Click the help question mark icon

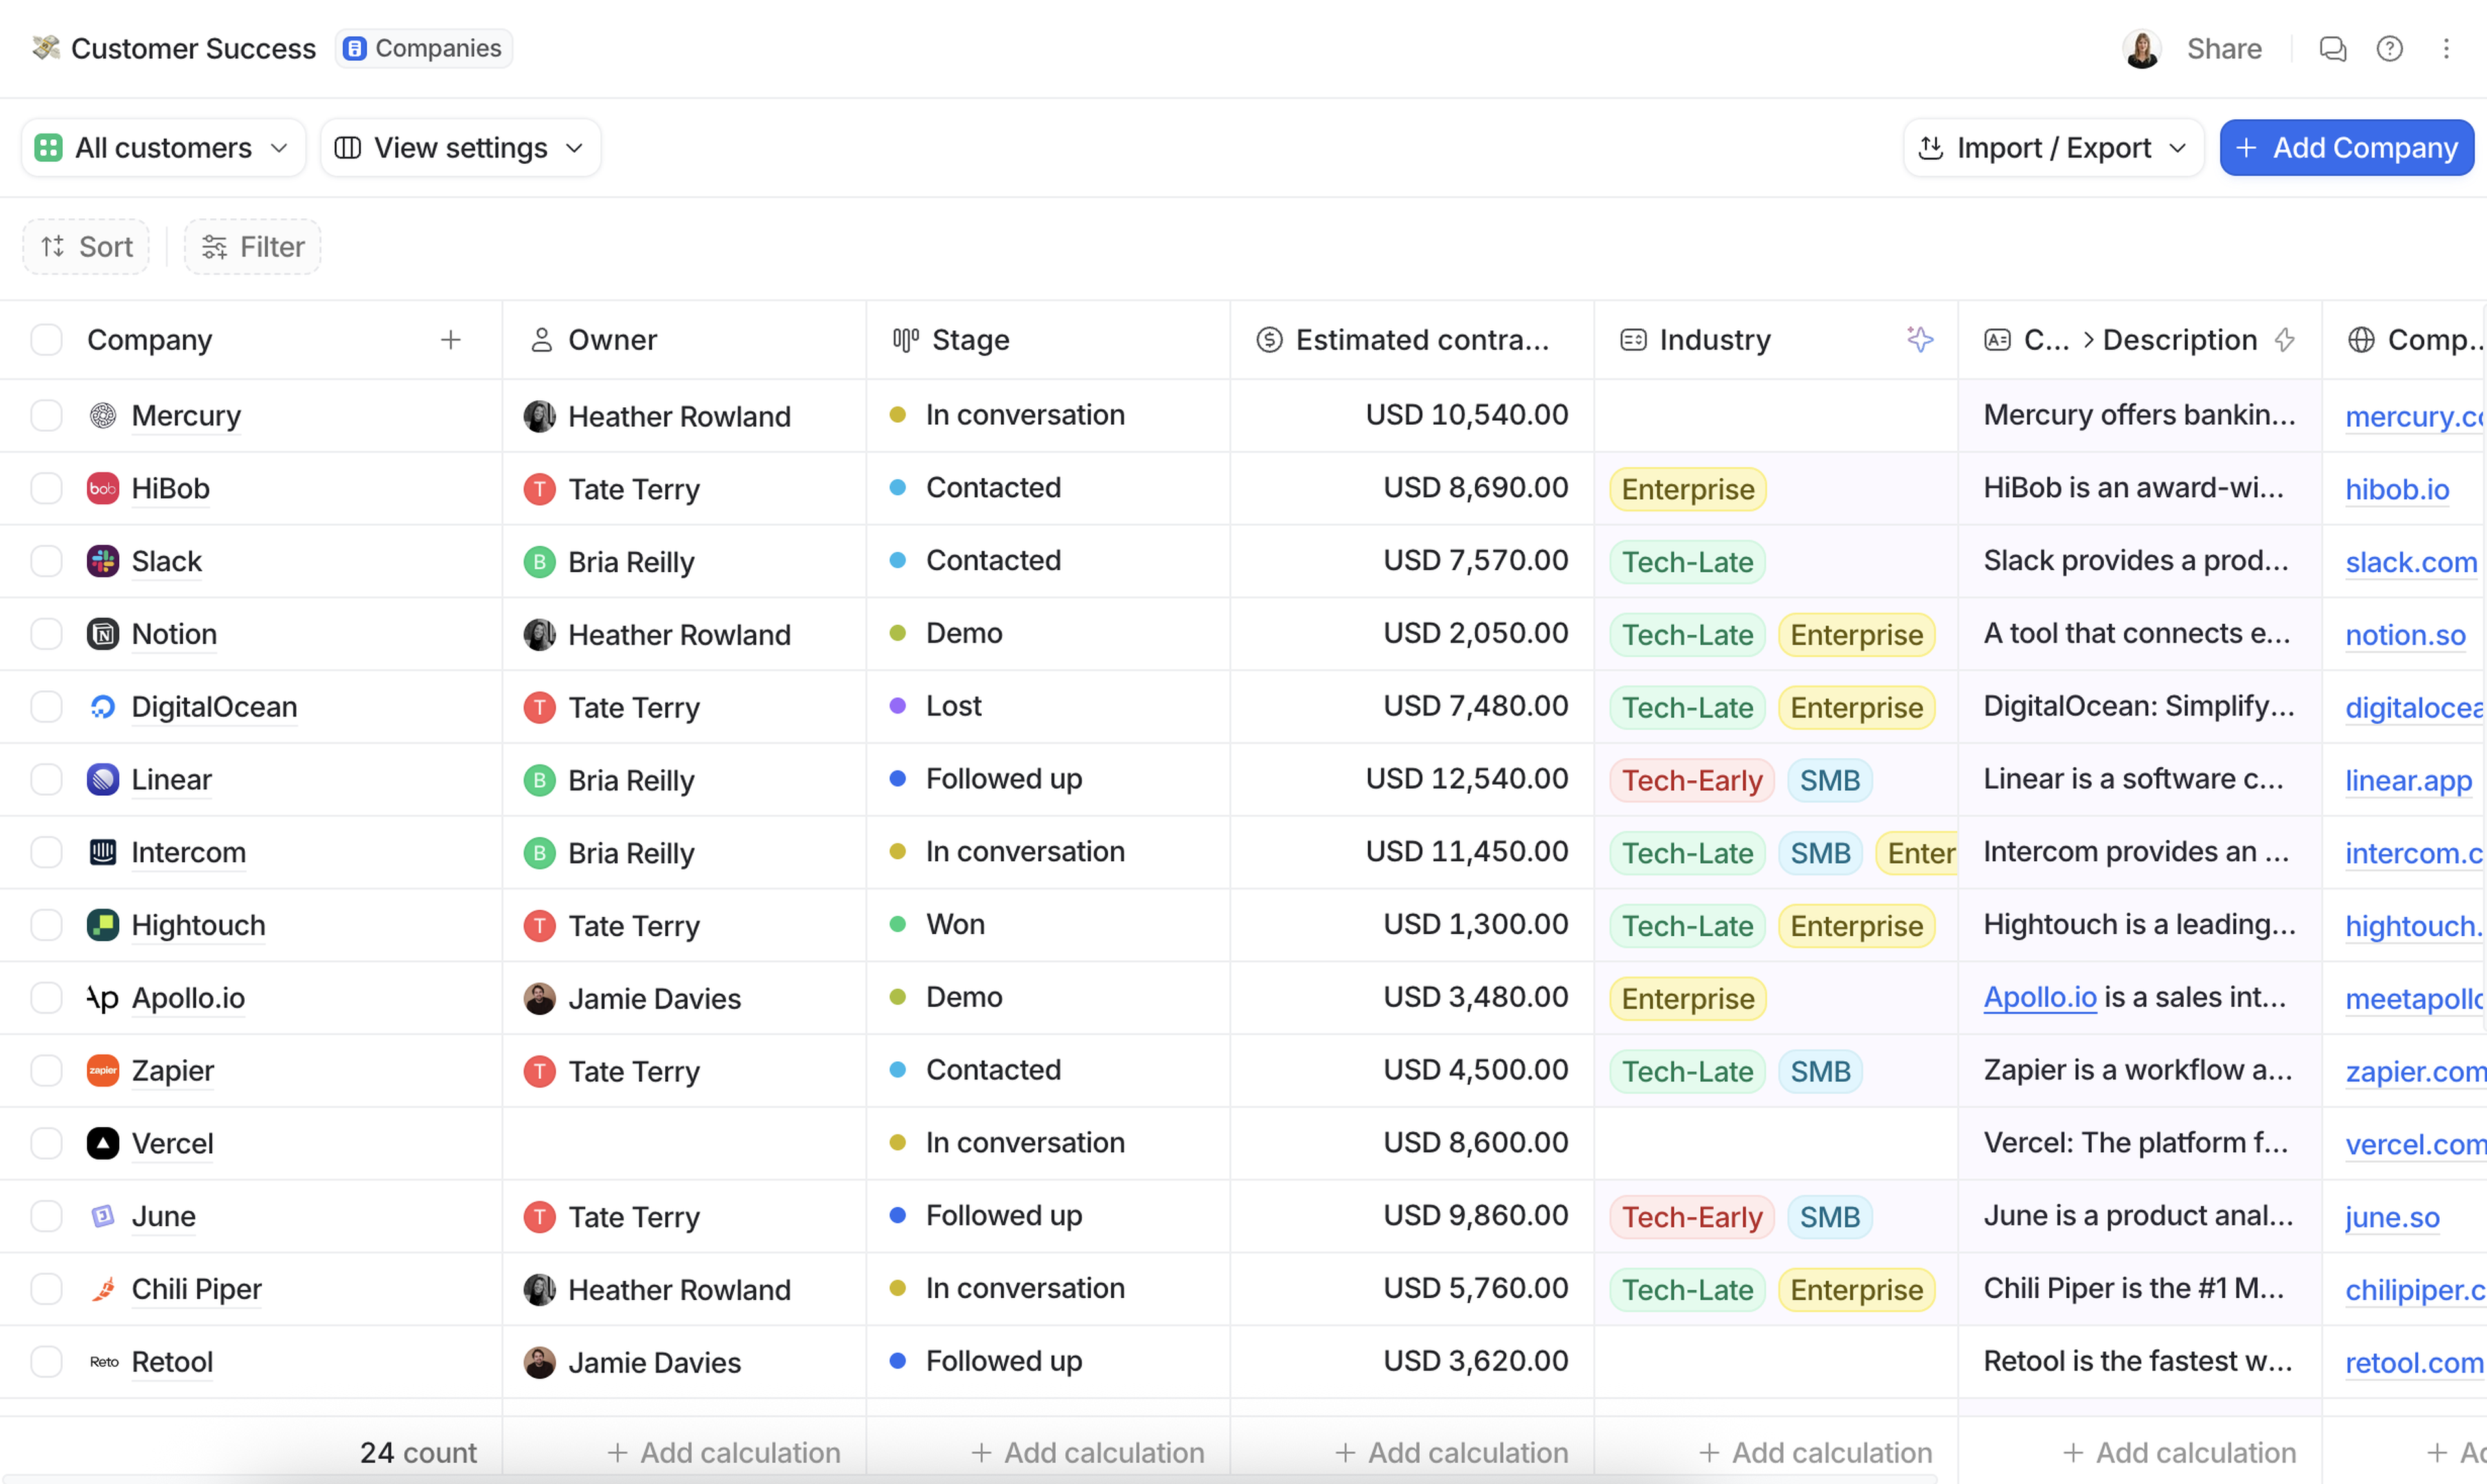(x=2389, y=48)
